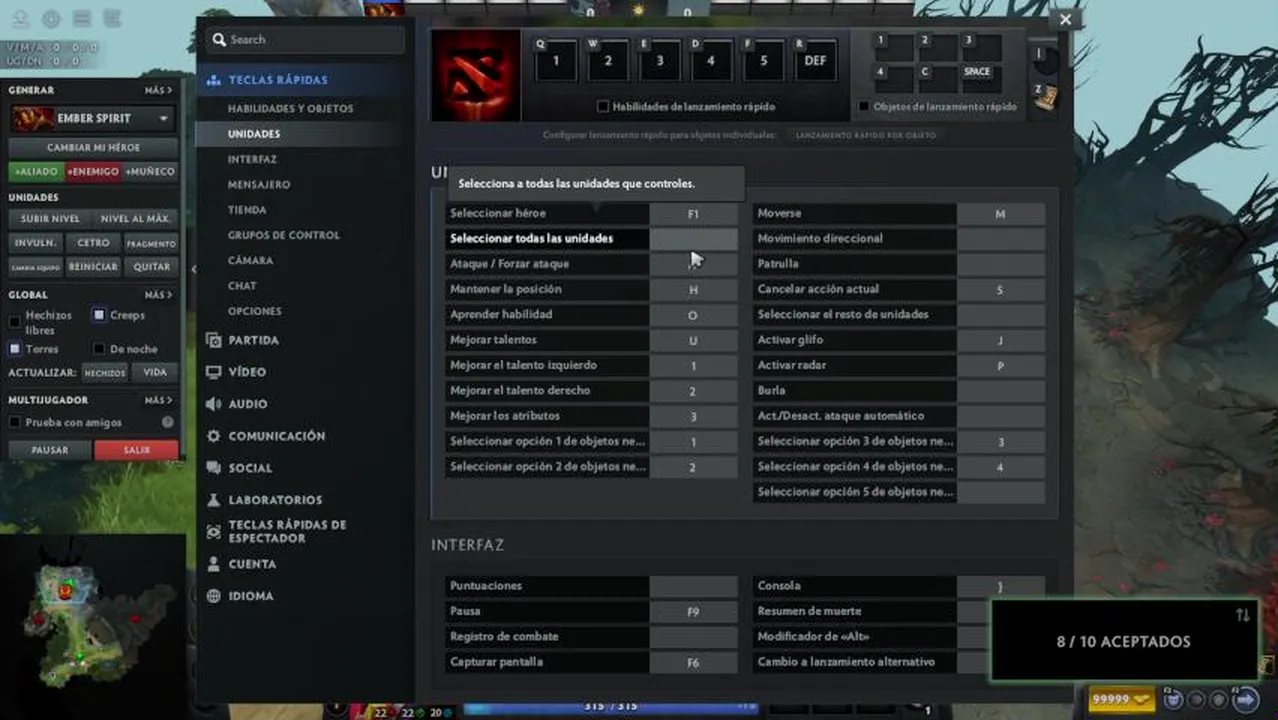Image resolution: width=1278 pixels, height=720 pixels.
Task: Open Habilidades y Objetos submenu
Action: coord(291,108)
